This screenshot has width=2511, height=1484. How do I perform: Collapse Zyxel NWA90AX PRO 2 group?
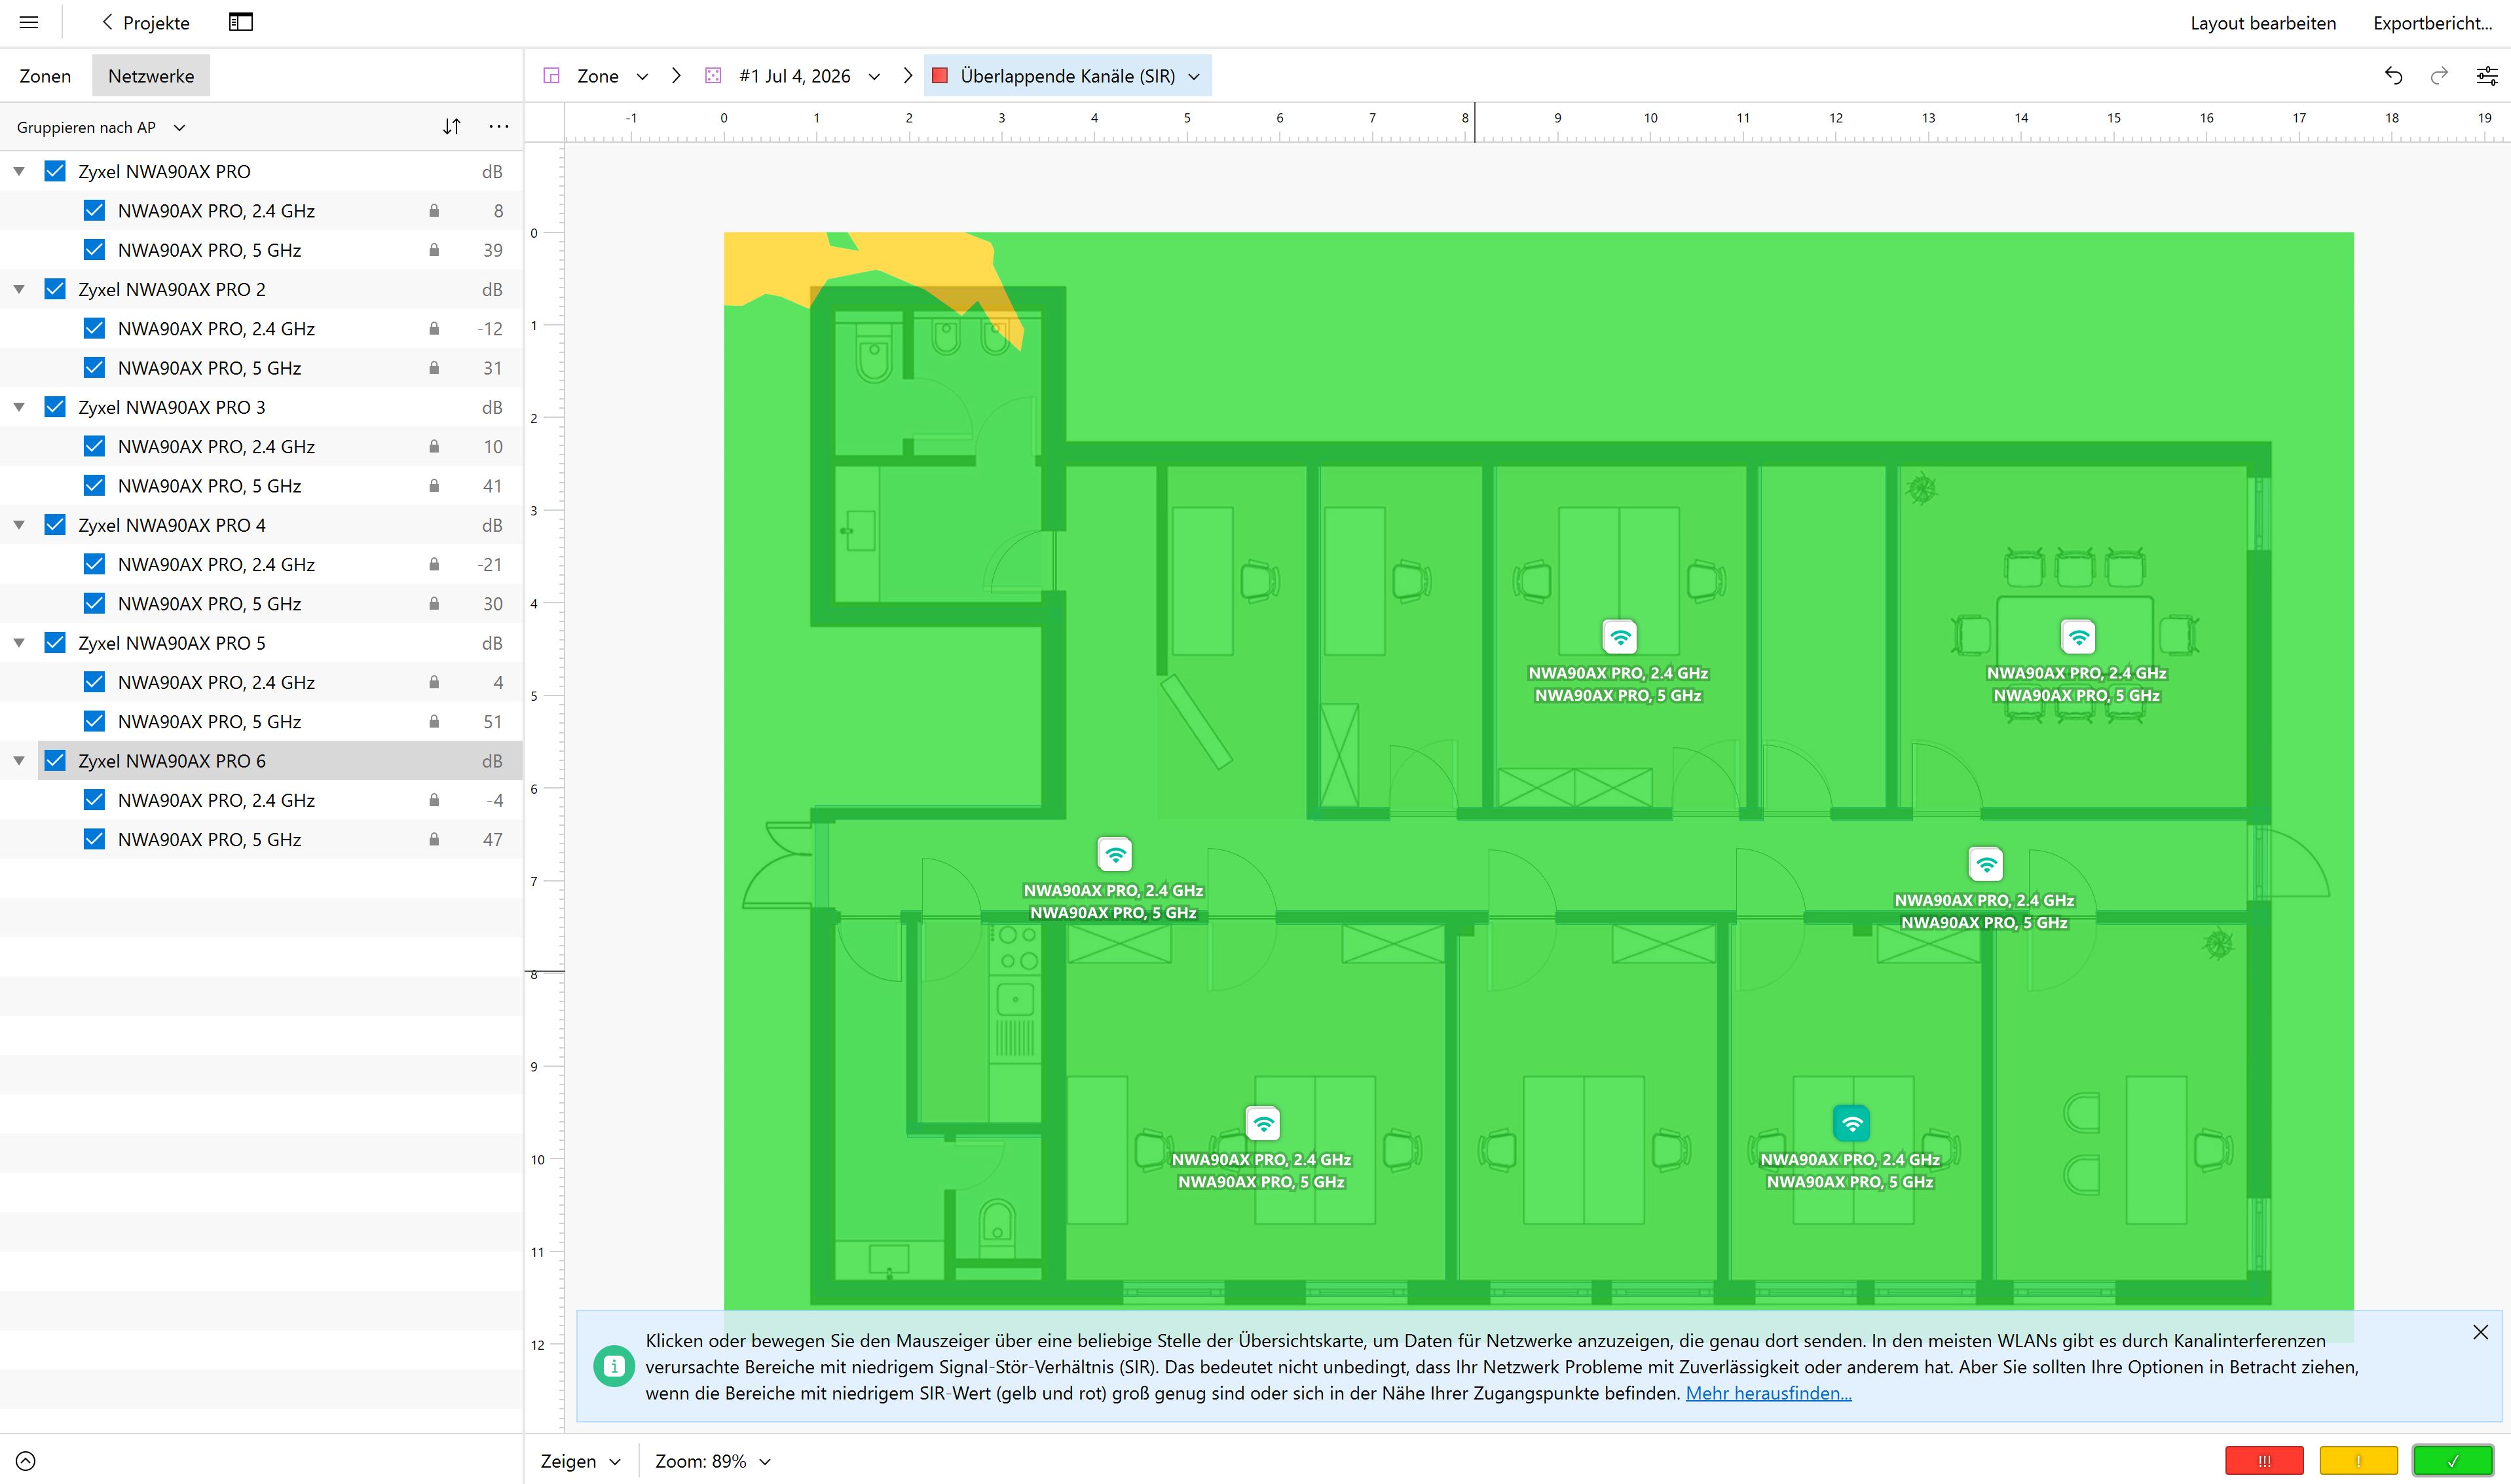click(19, 289)
